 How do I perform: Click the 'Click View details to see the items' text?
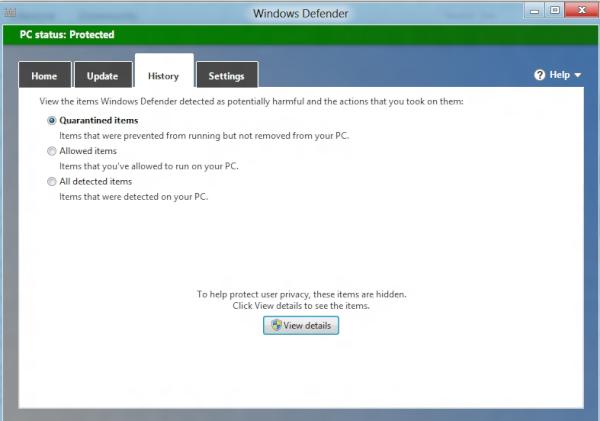301,306
